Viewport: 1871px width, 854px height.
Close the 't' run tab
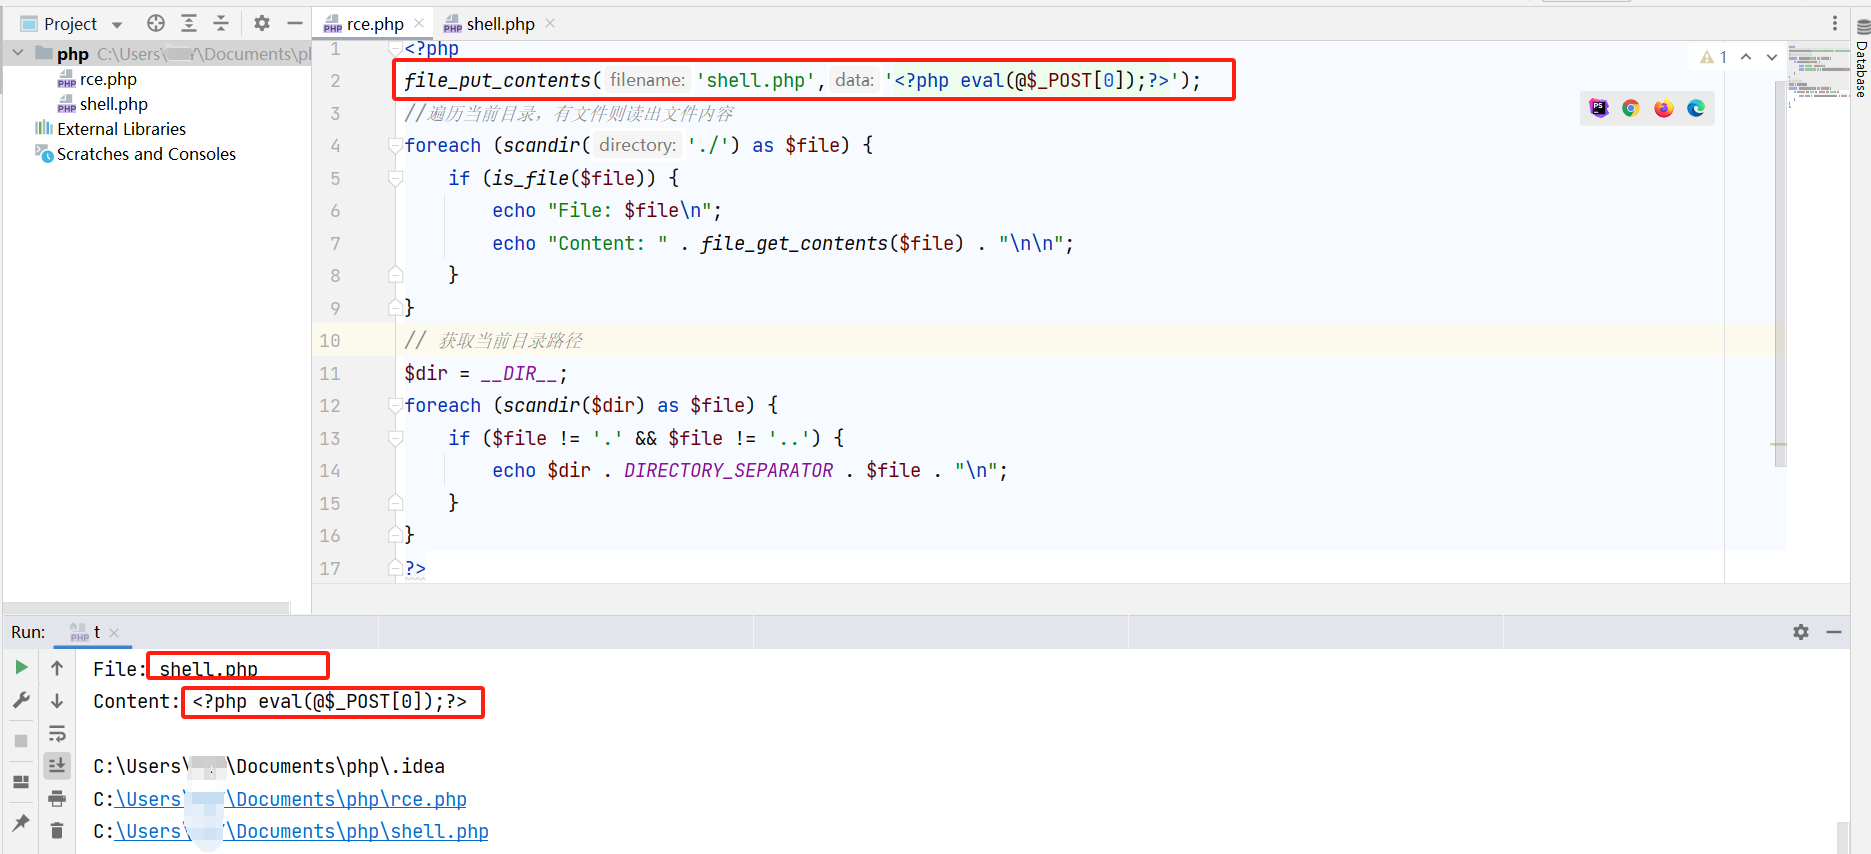pos(114,633)
